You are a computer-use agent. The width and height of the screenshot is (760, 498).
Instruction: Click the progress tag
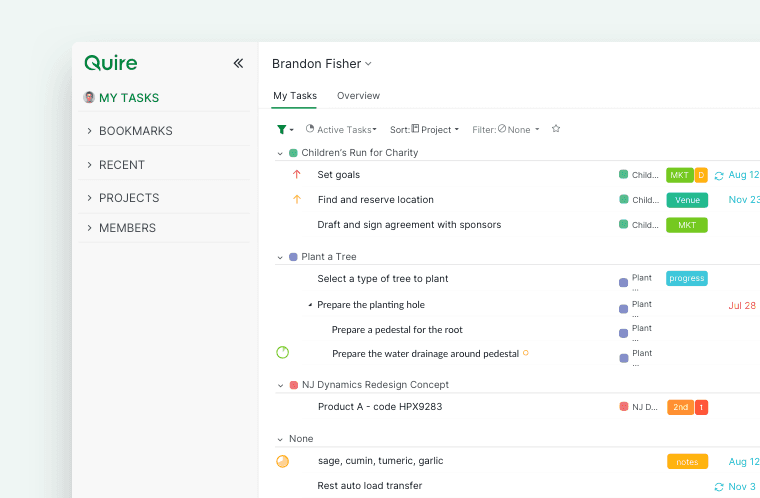[x=687, y=278]
